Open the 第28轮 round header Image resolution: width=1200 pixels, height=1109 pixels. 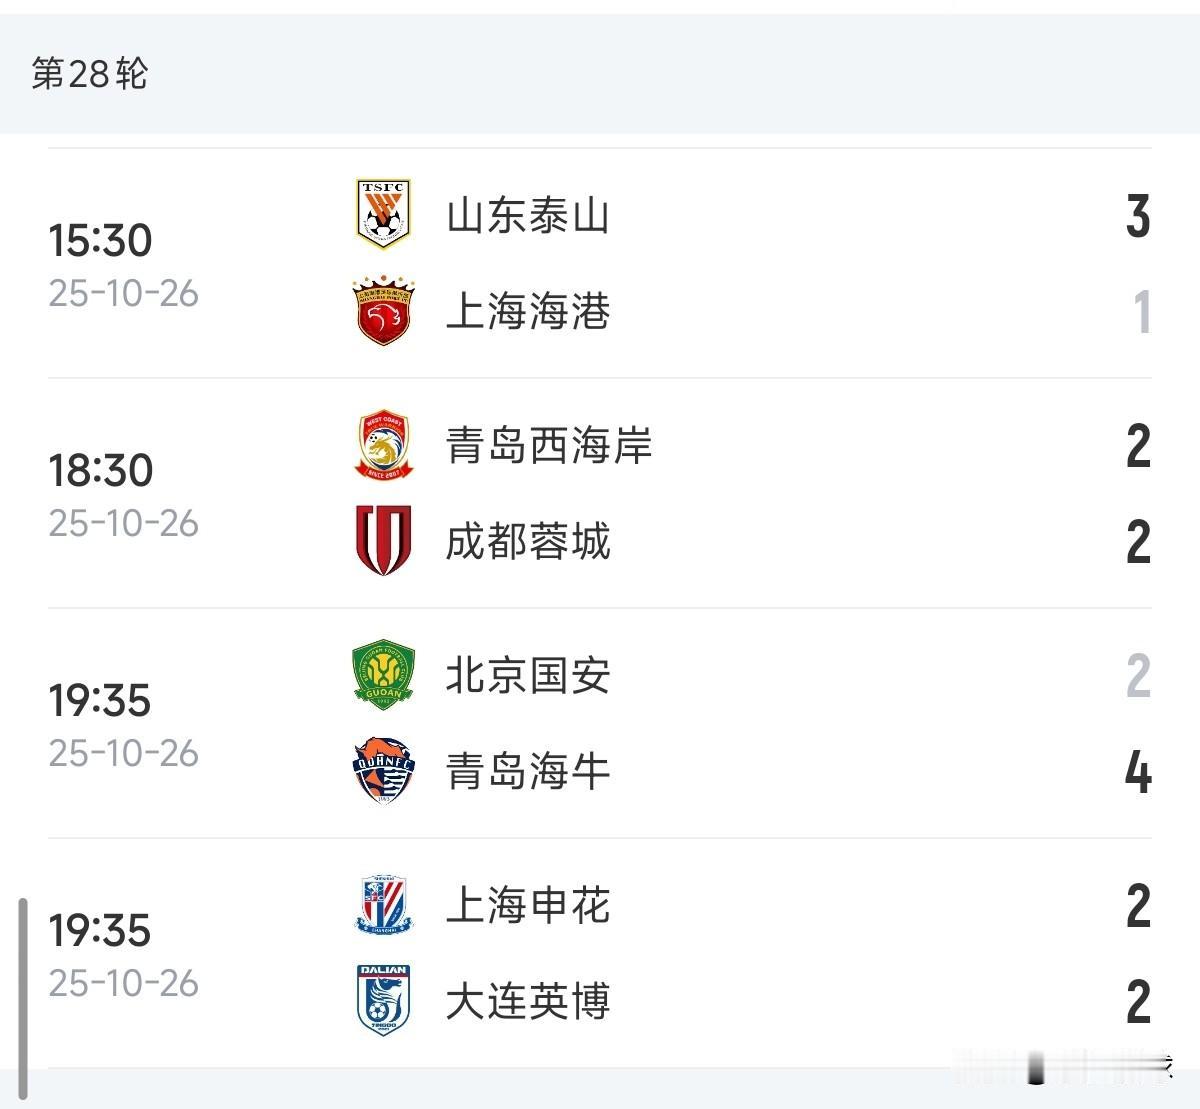(x=90, y=73)
